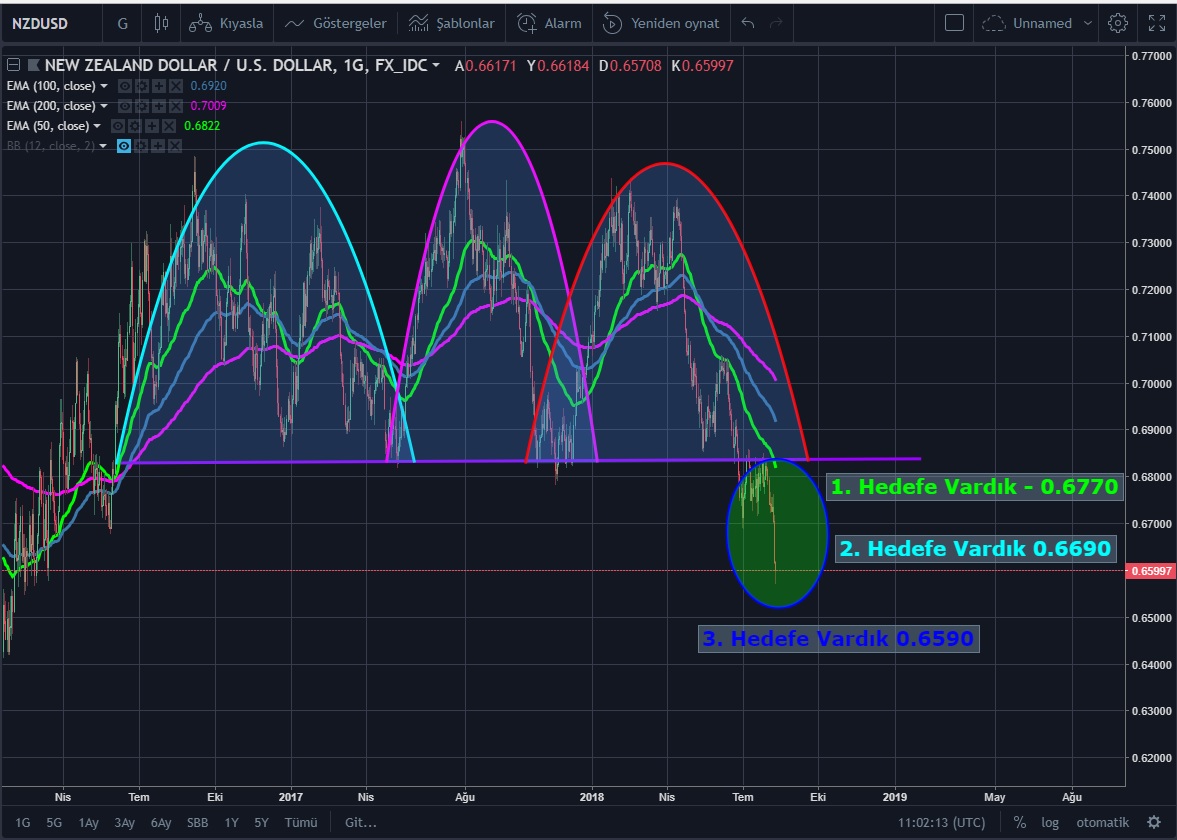Image resolution: width=1177 pixels, height=840 pixels.
Task: Click the redo arrow in the toolbar
Action: tap(776, 23)
